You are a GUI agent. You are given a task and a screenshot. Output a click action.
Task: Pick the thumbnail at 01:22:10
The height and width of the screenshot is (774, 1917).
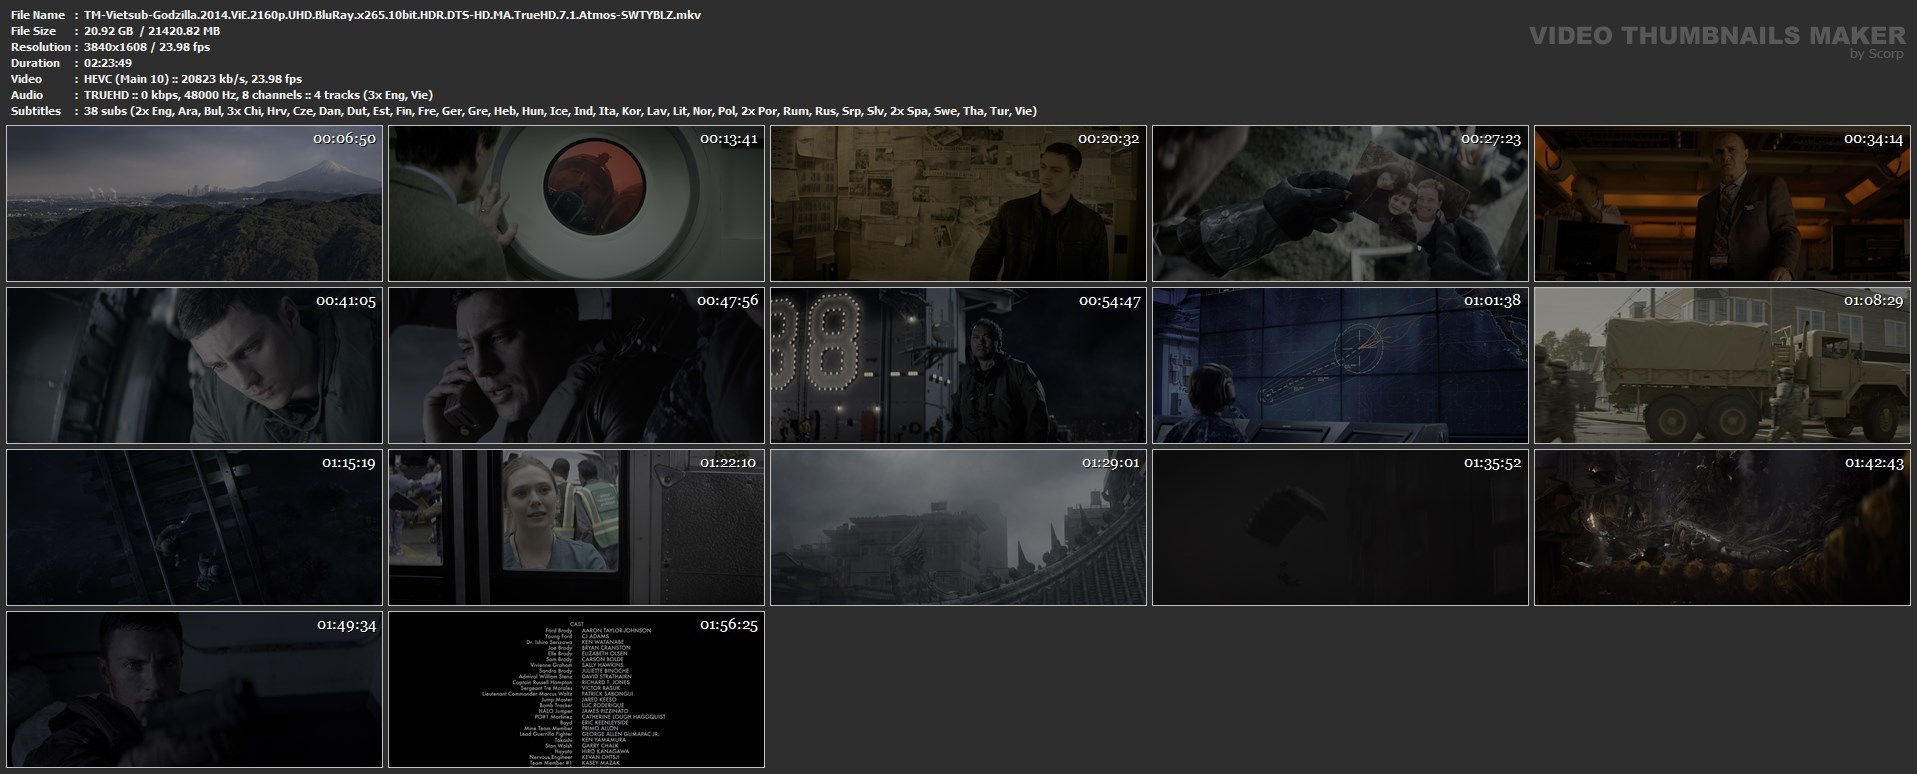click(x=577, y=528)
